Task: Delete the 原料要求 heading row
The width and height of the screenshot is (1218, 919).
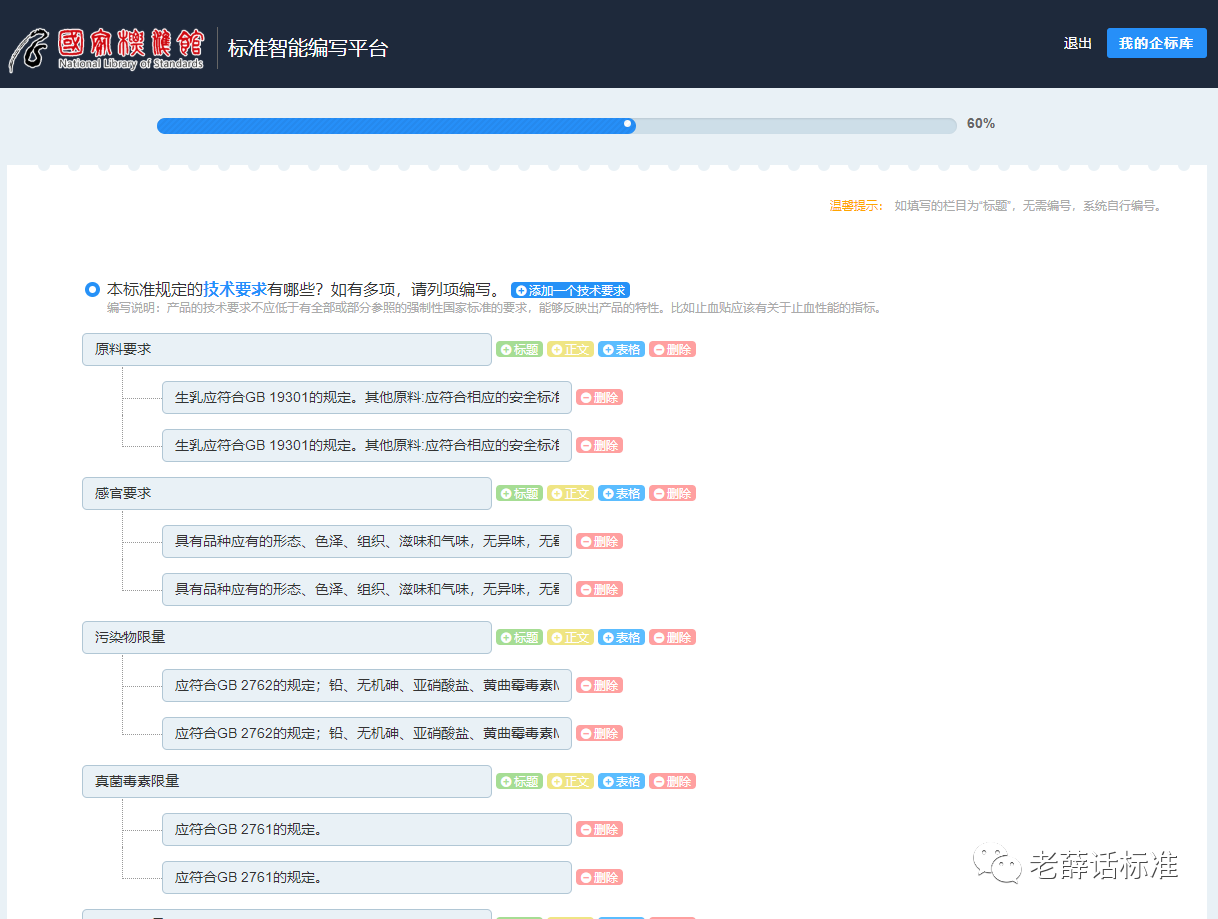Action: click(x=672, y=350)
